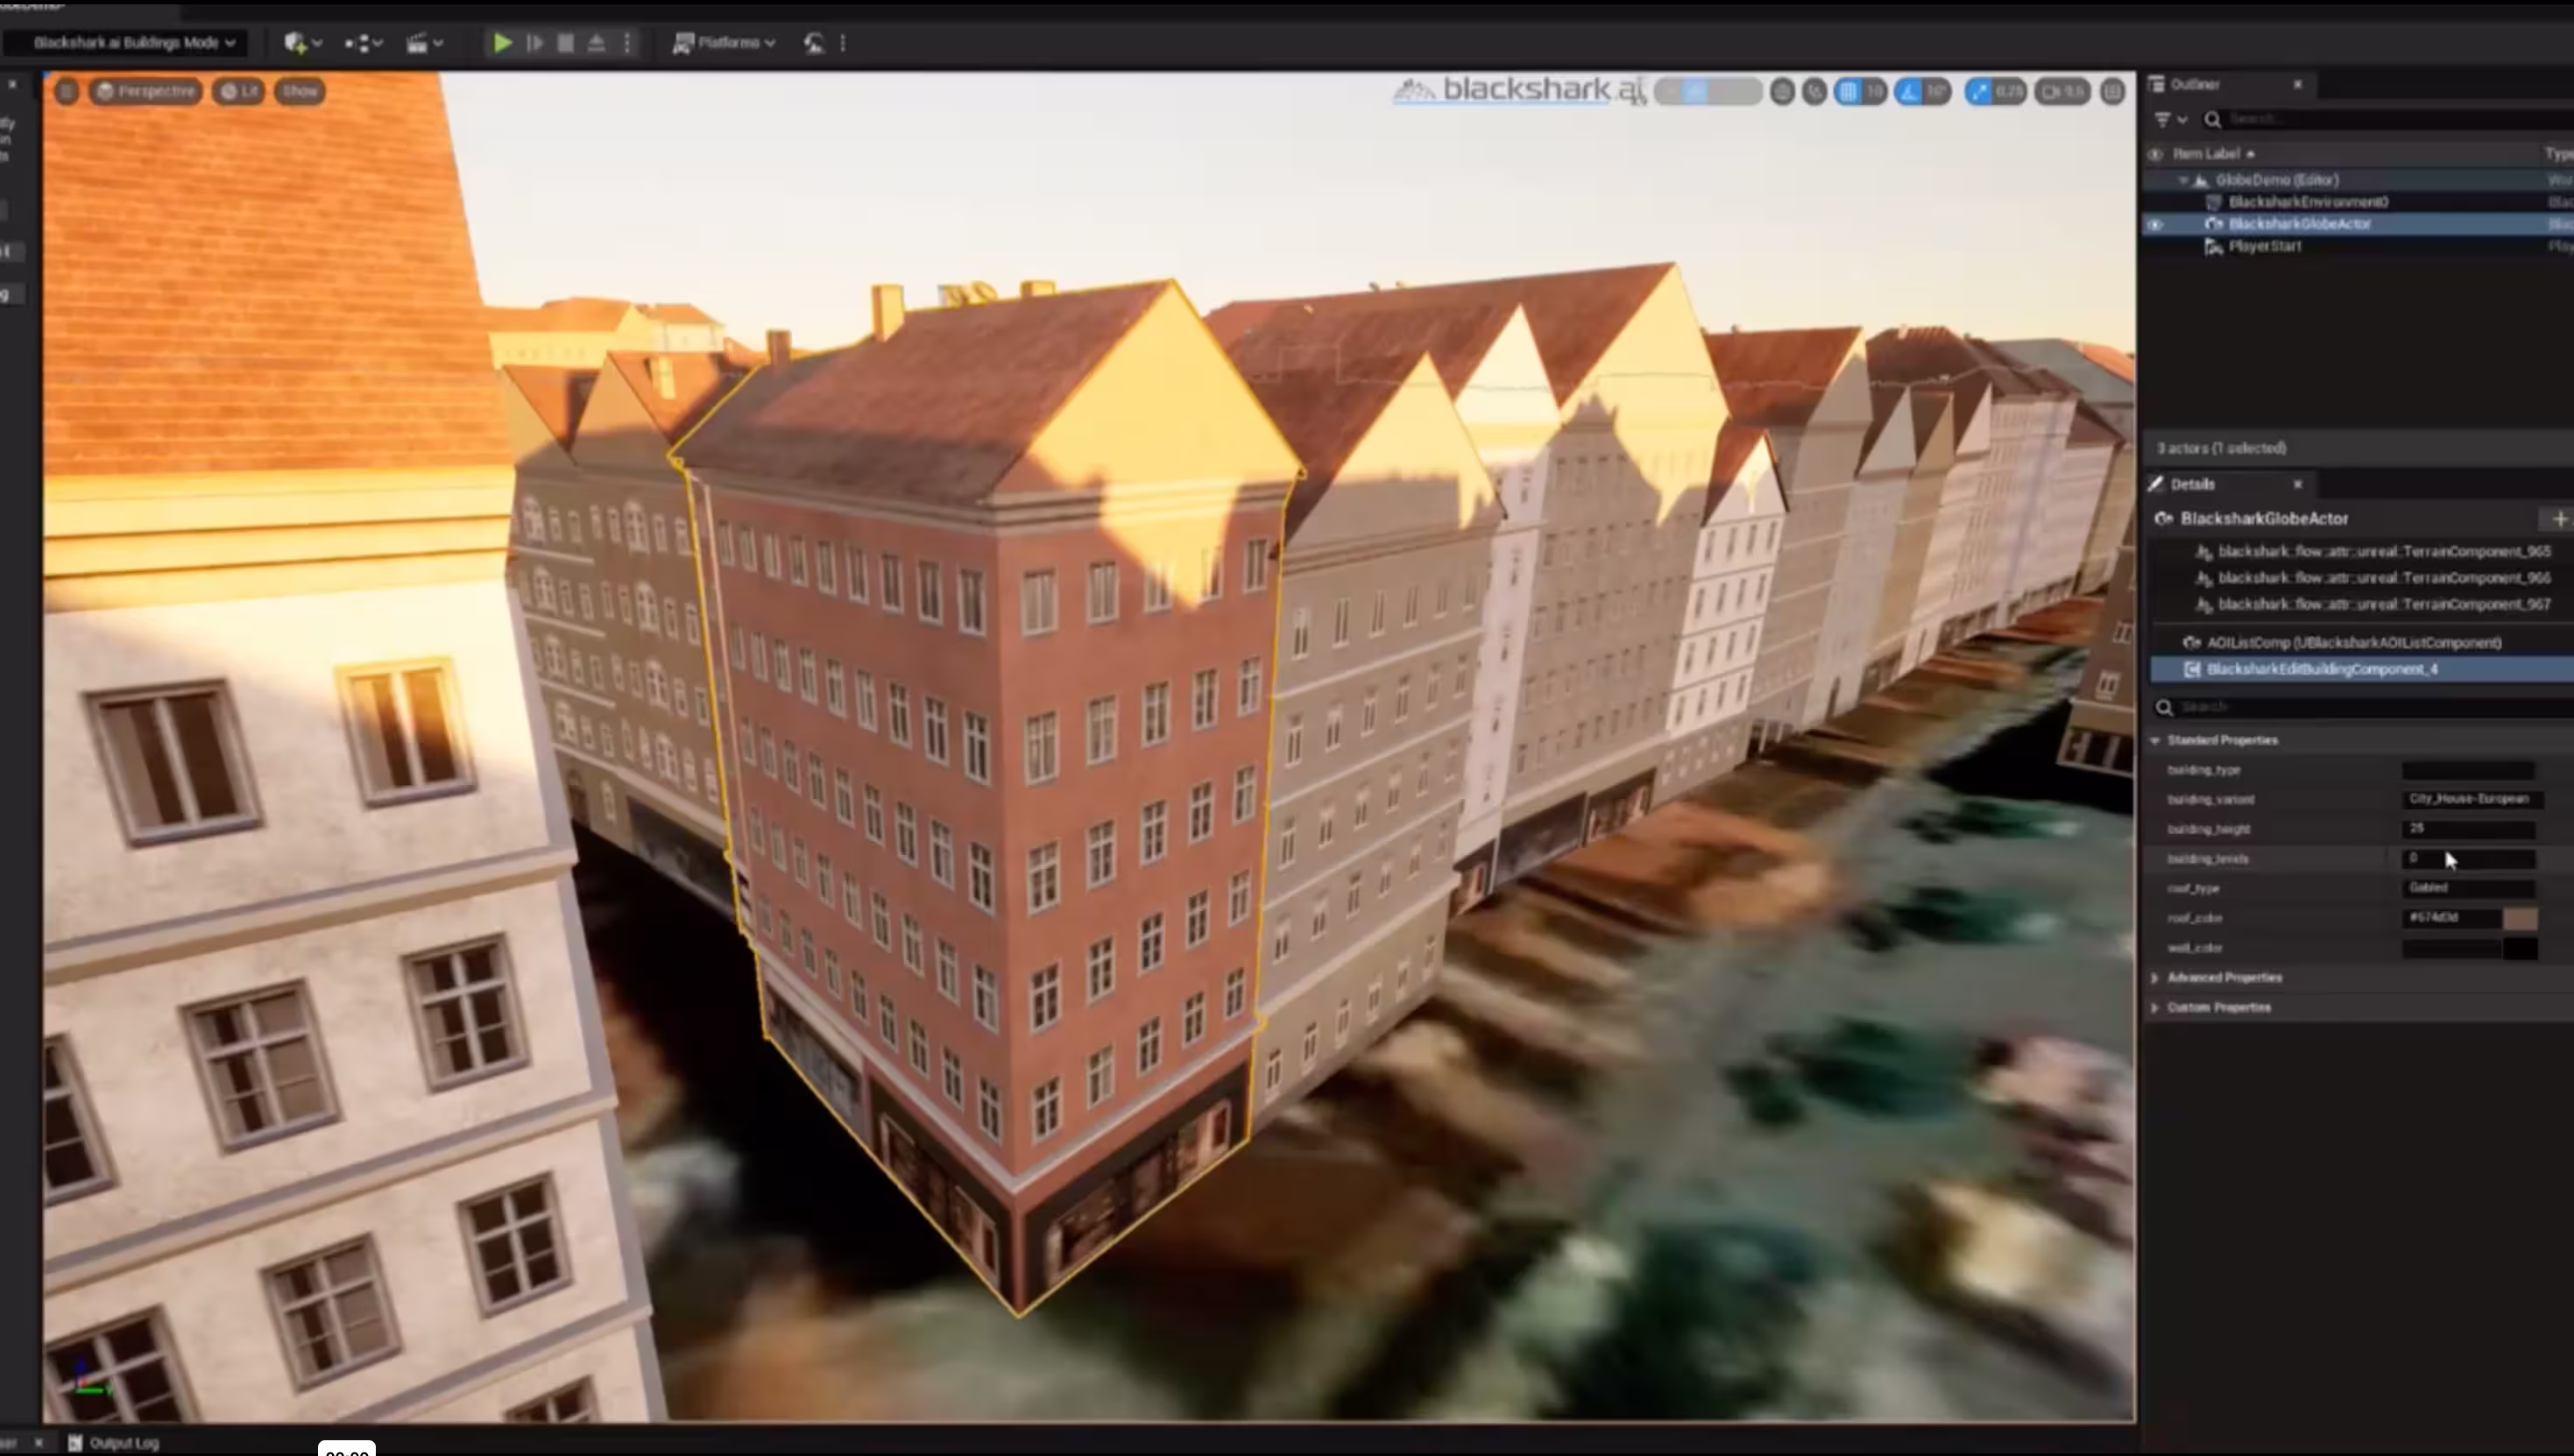Click the Stop simulation icon
The width and height of the screenshot is (2574, 1456).
565,43
